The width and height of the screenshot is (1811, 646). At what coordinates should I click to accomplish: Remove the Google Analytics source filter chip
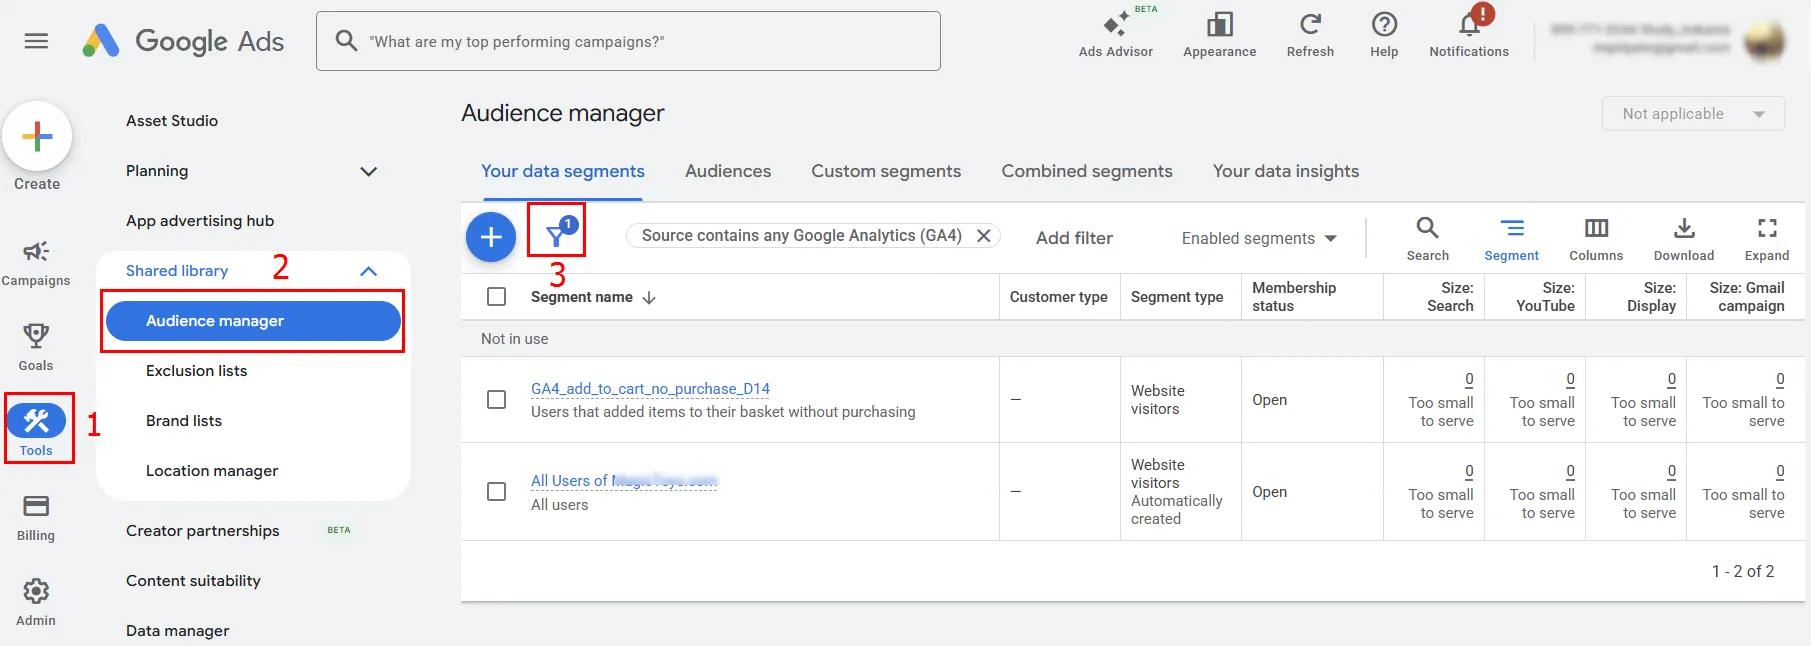pos(984,236)
